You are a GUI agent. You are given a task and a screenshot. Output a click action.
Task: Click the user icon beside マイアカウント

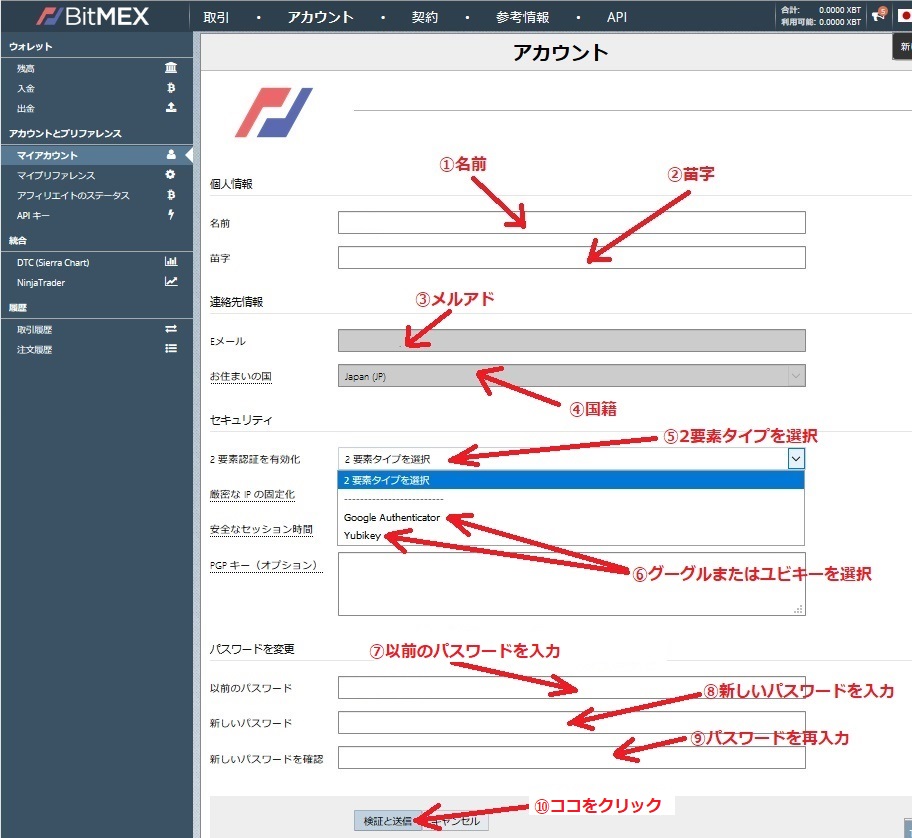(x=170, y=155)
